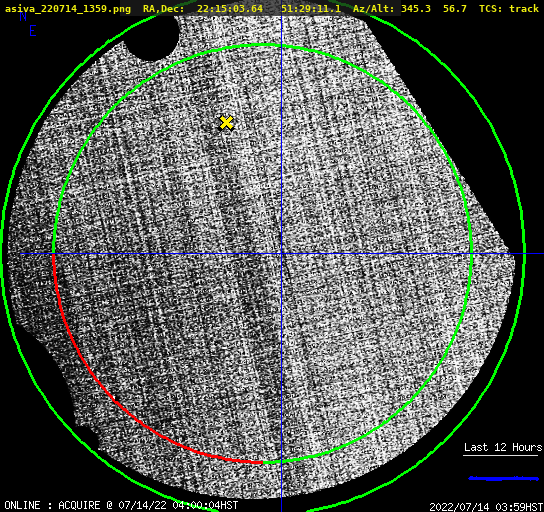
Task: Click the asiva_220714_1359.png filename text
Action: tap(68, 9)
